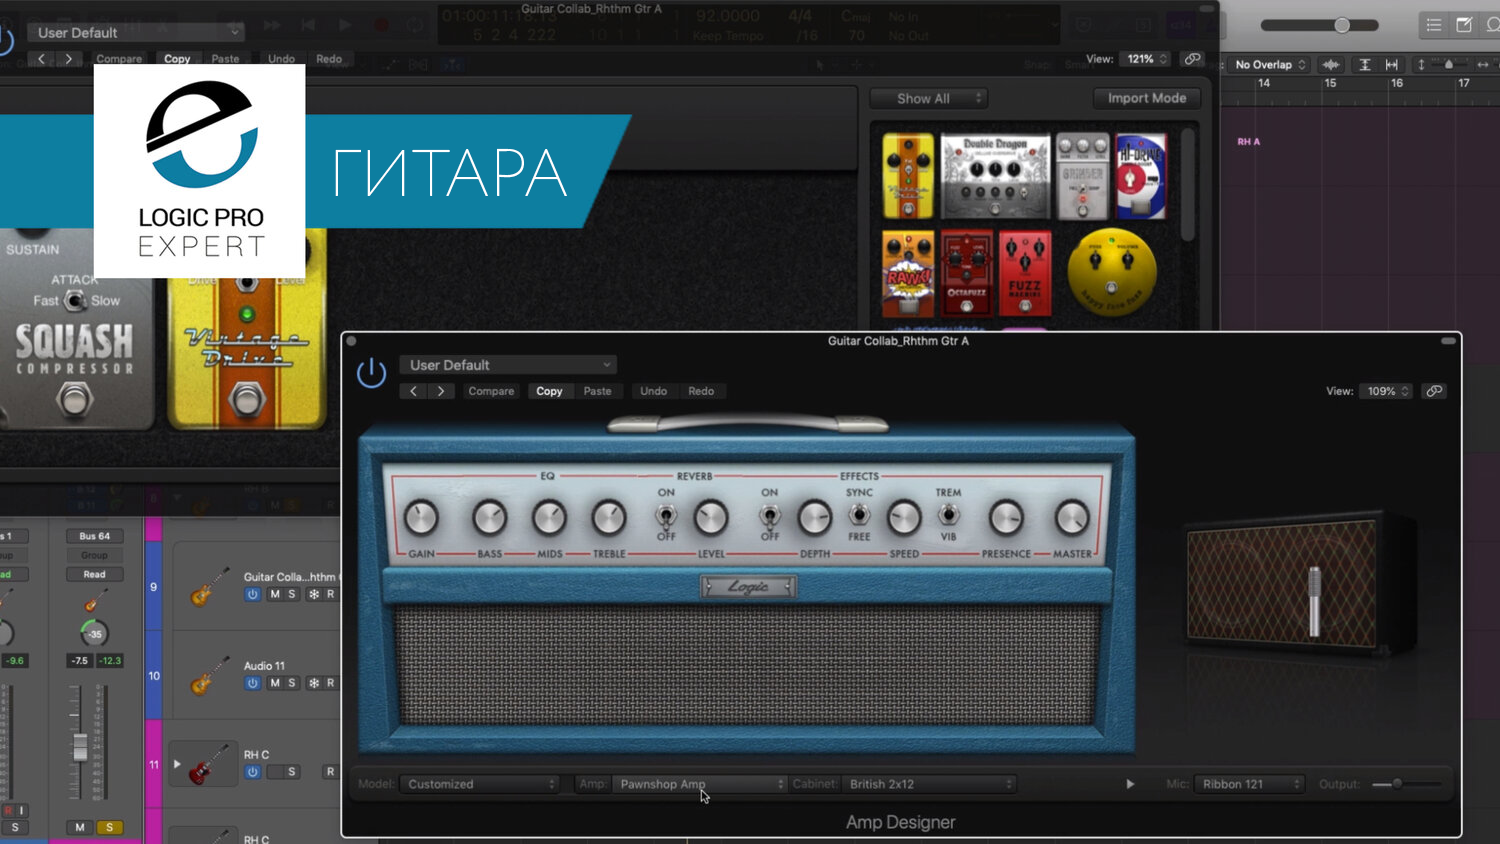This screenshot has width=1500, height=844.
Task: Go to previous Amp Designer preset
Action: (414, 391)
